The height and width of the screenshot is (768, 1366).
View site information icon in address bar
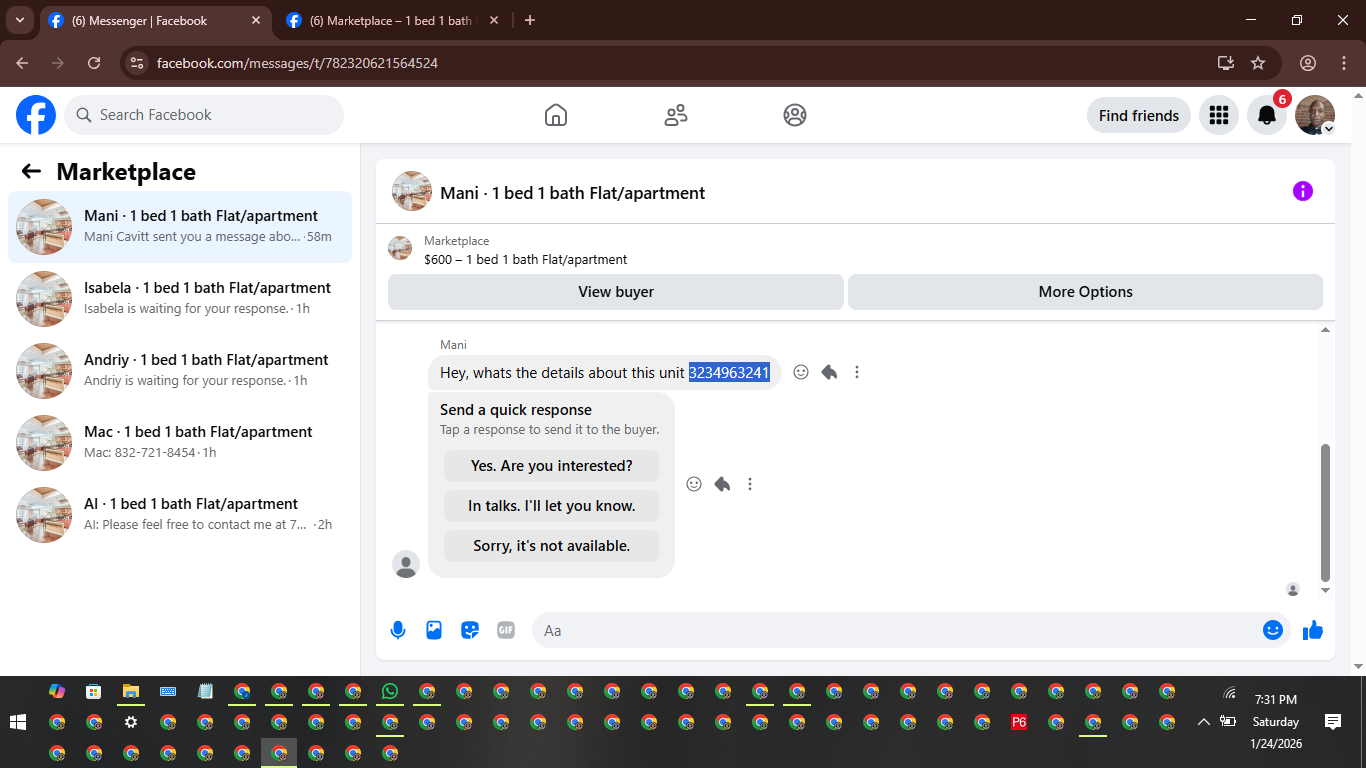tap(138, 63)
